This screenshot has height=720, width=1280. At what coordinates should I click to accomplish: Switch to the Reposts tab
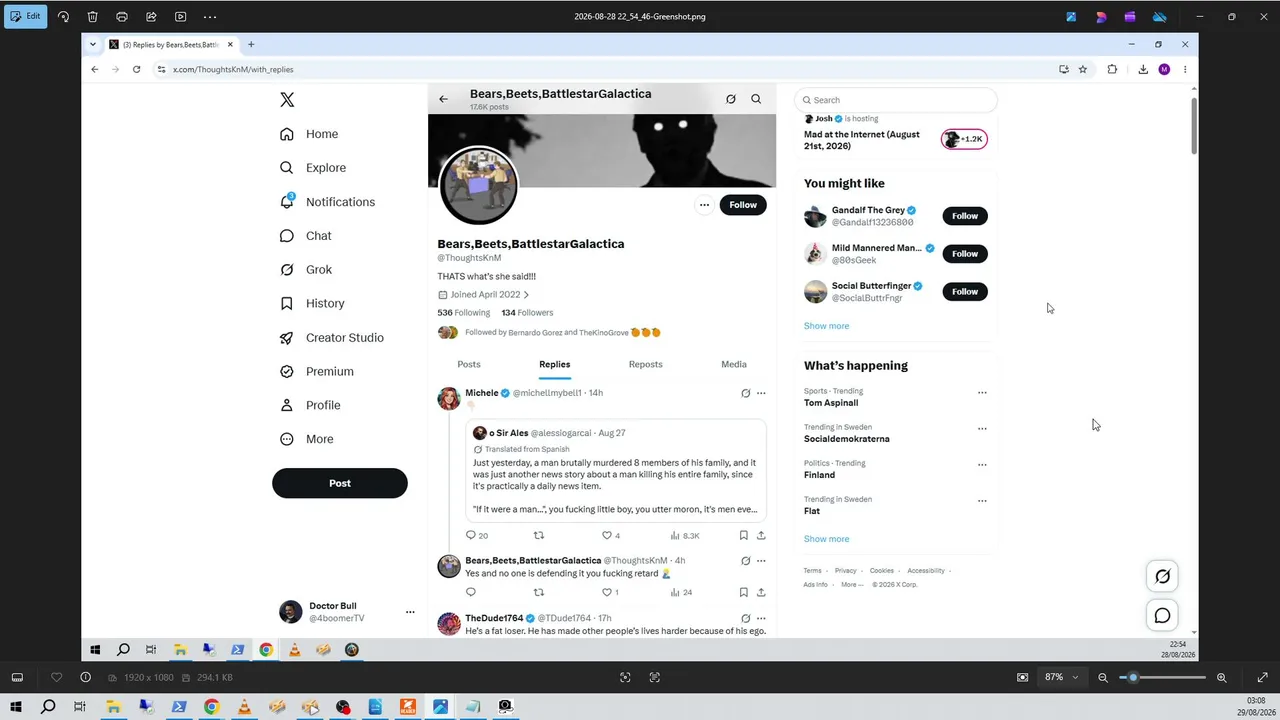646,364
